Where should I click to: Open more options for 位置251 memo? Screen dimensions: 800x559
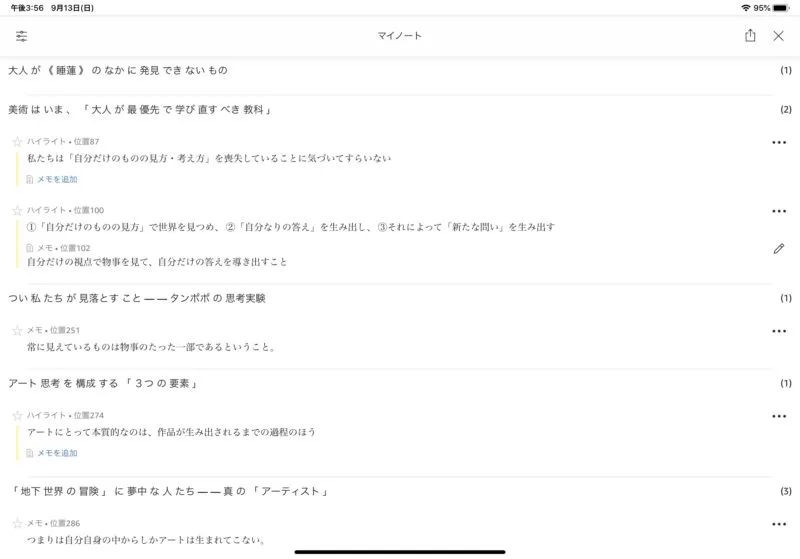[x=779, y=331]
